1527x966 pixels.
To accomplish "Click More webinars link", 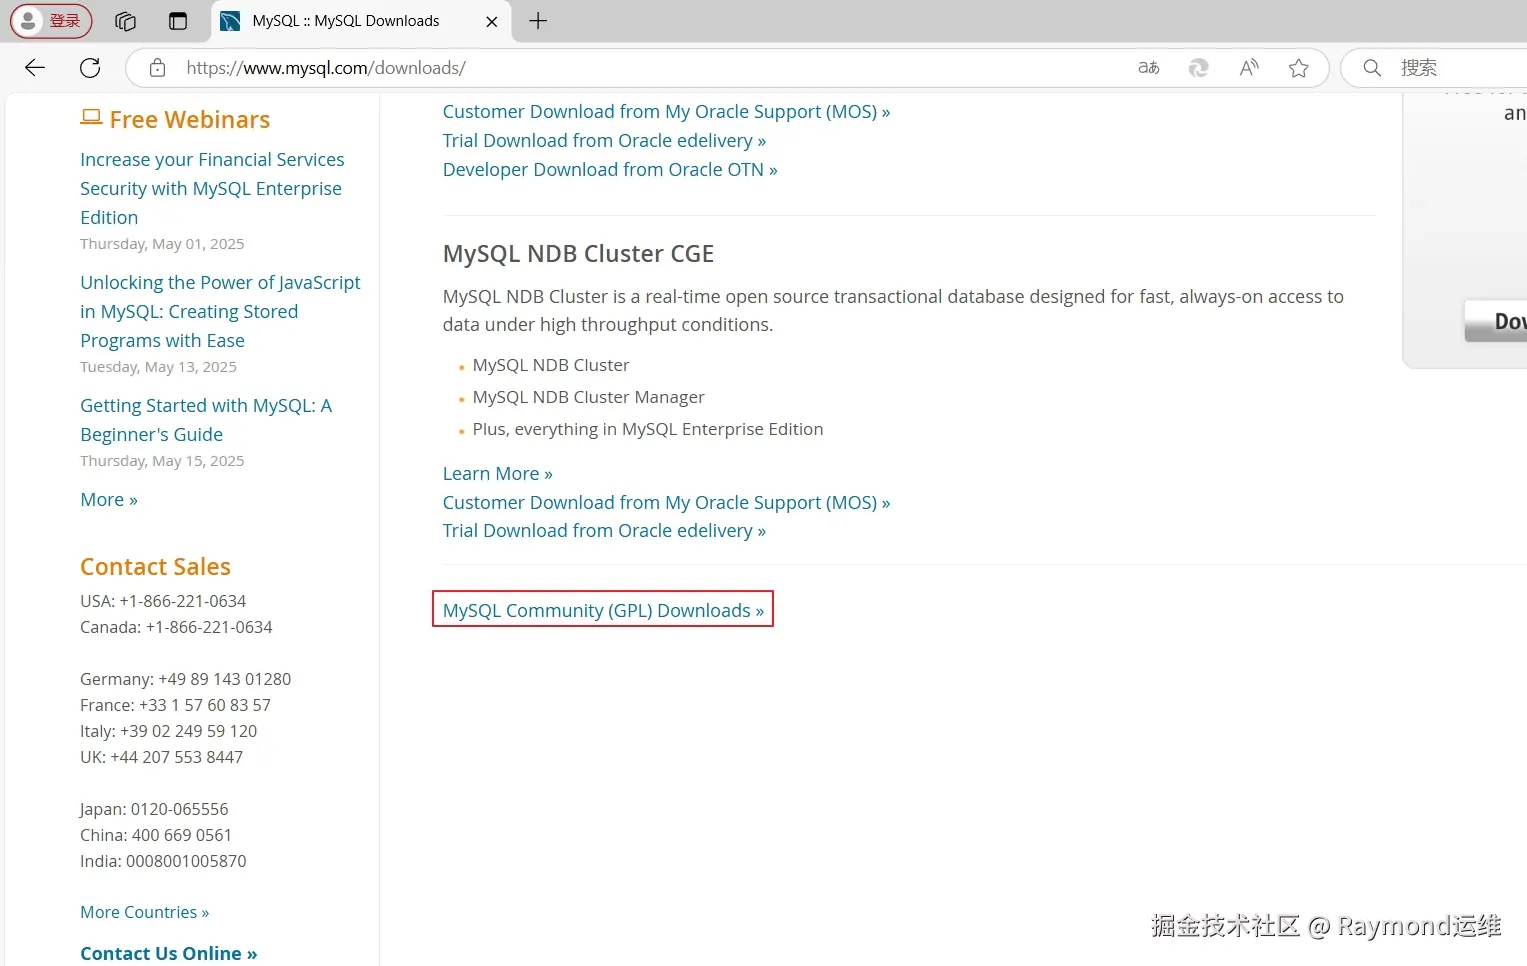I will pyautogui.click(x=109, y=500).
